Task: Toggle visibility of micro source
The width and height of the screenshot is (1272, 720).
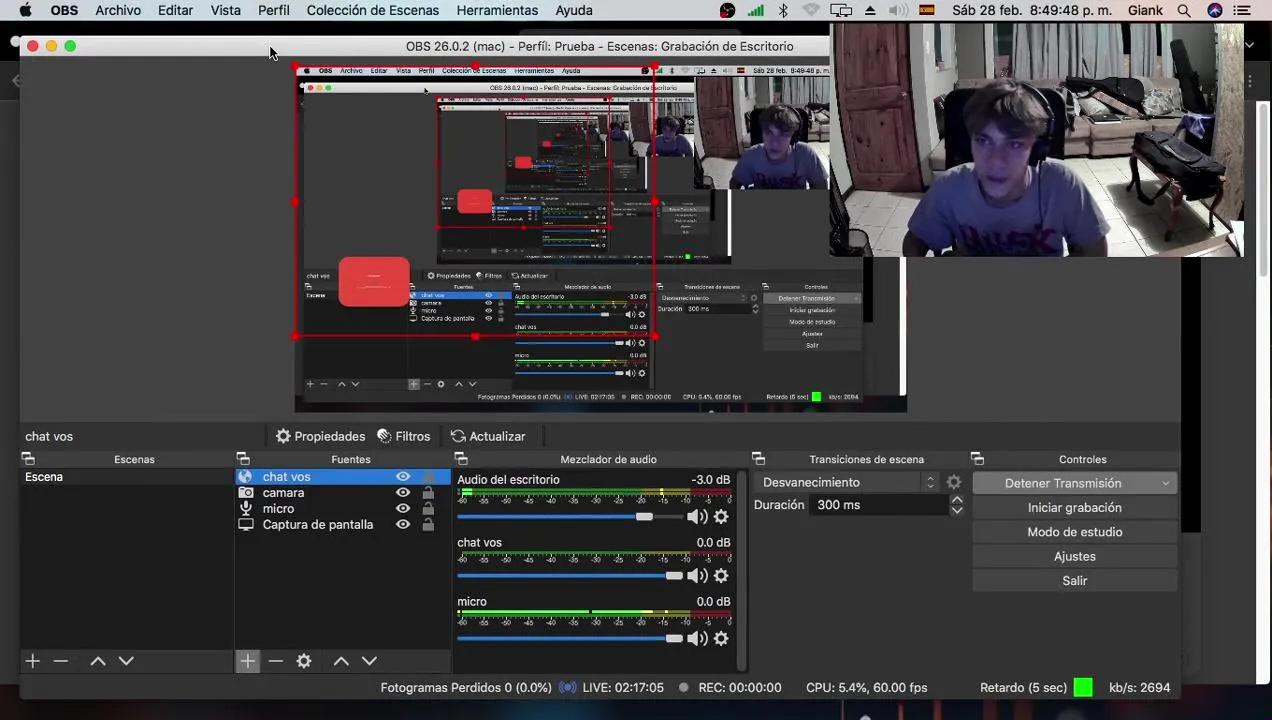Action: tap(403, 509)
